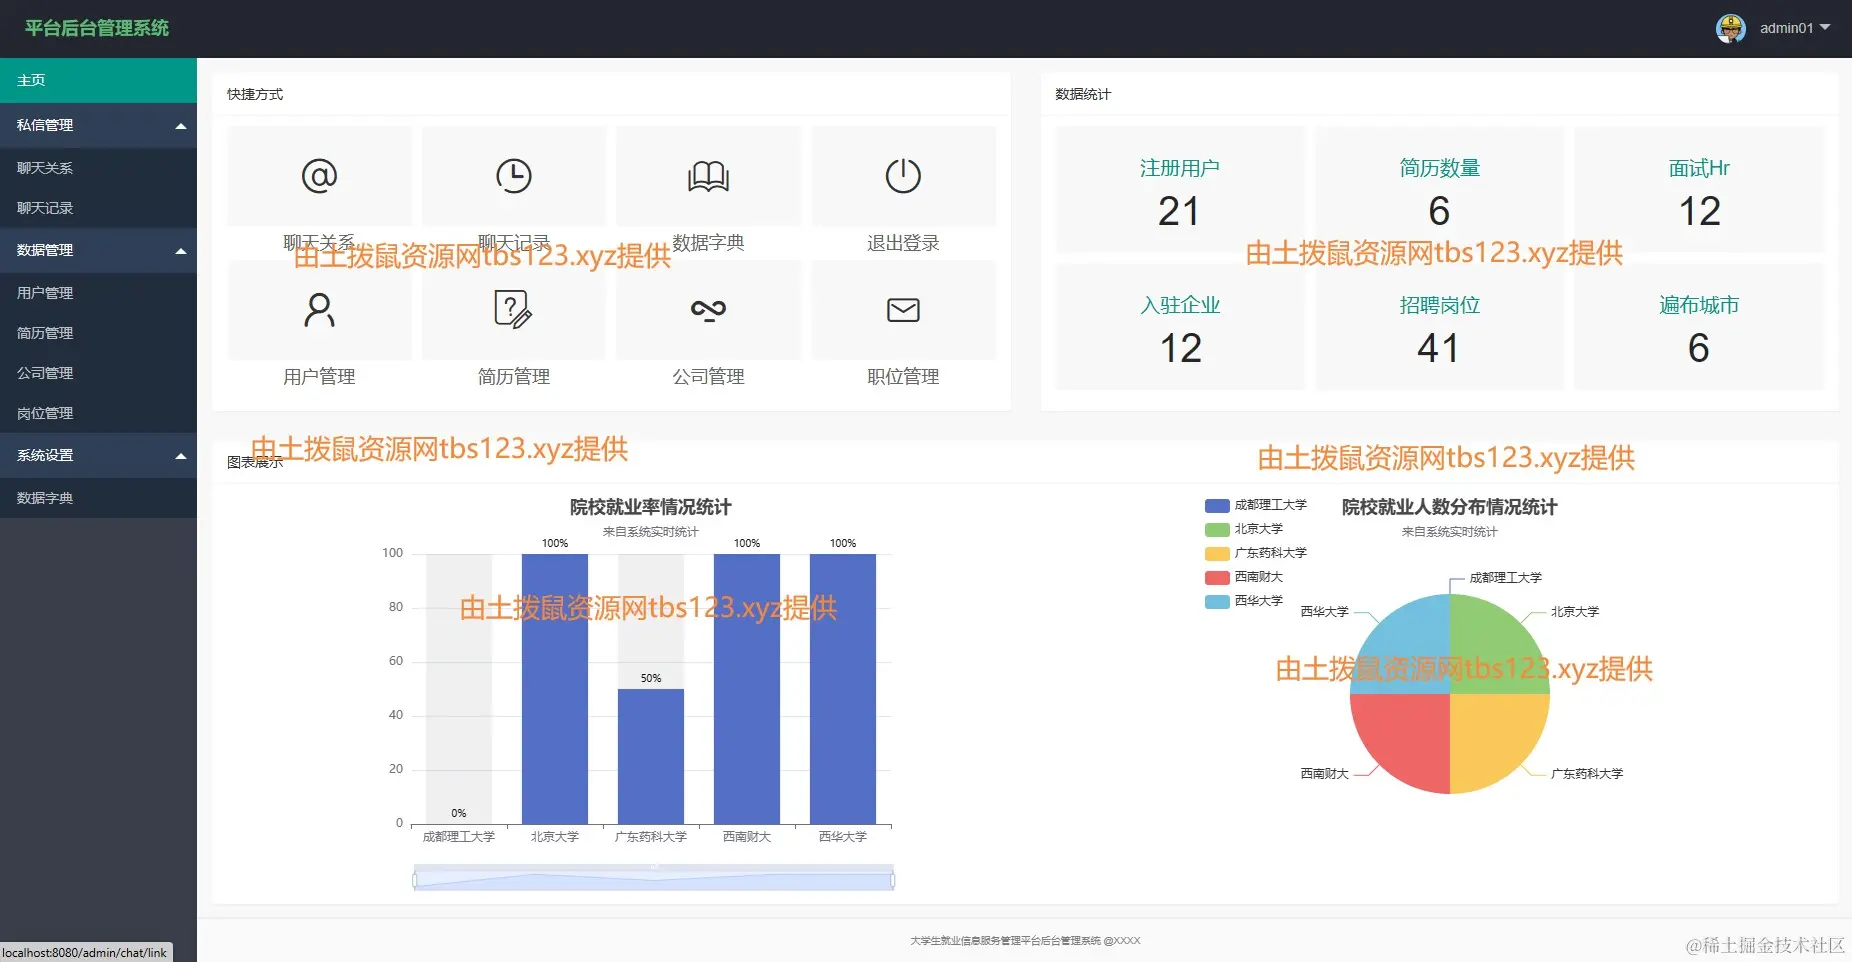Go to the 主页 sidebar item
This screenshot has height=962, width=1852.
pyautogui.click(x=98, y=80)
